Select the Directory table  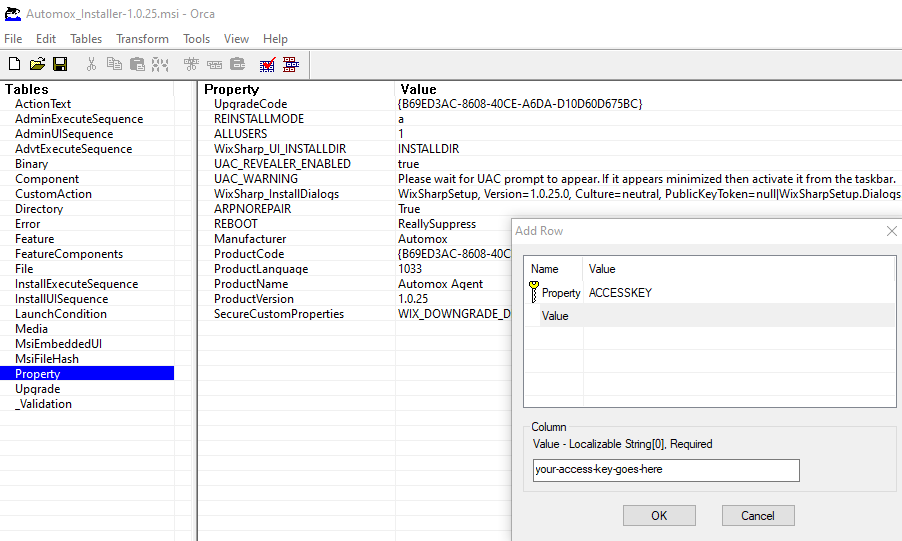39,208
